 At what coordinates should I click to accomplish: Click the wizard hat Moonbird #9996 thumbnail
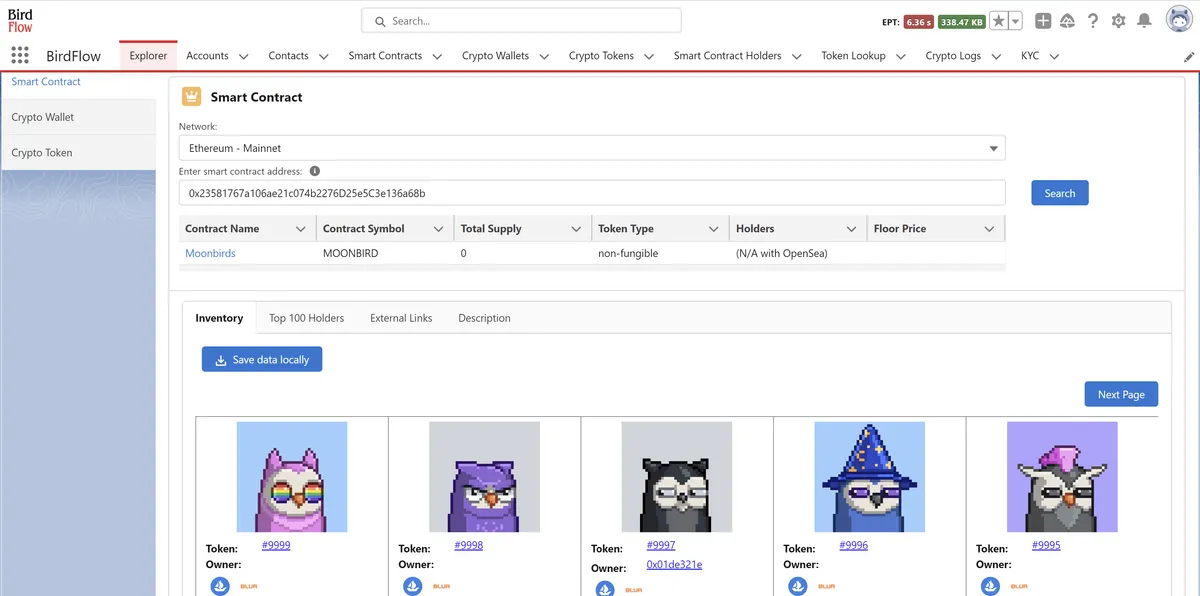click(x=870, y=476)
